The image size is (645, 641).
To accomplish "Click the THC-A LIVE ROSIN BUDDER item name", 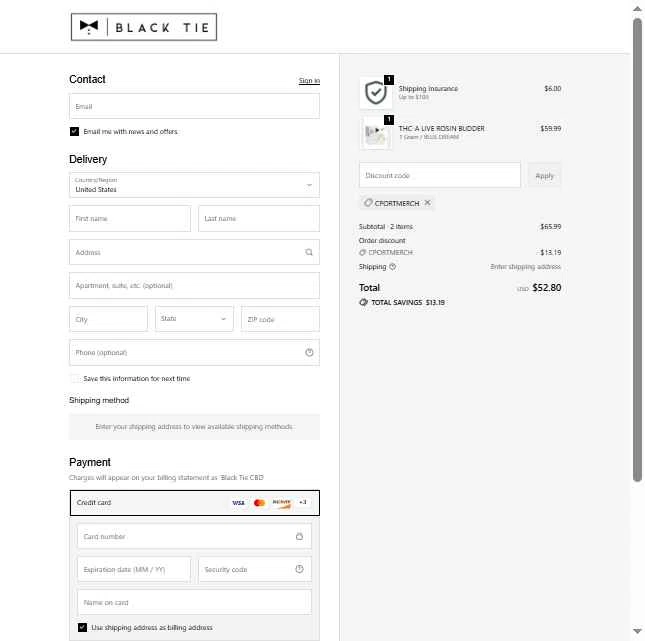I will click(x=441, y=128).
